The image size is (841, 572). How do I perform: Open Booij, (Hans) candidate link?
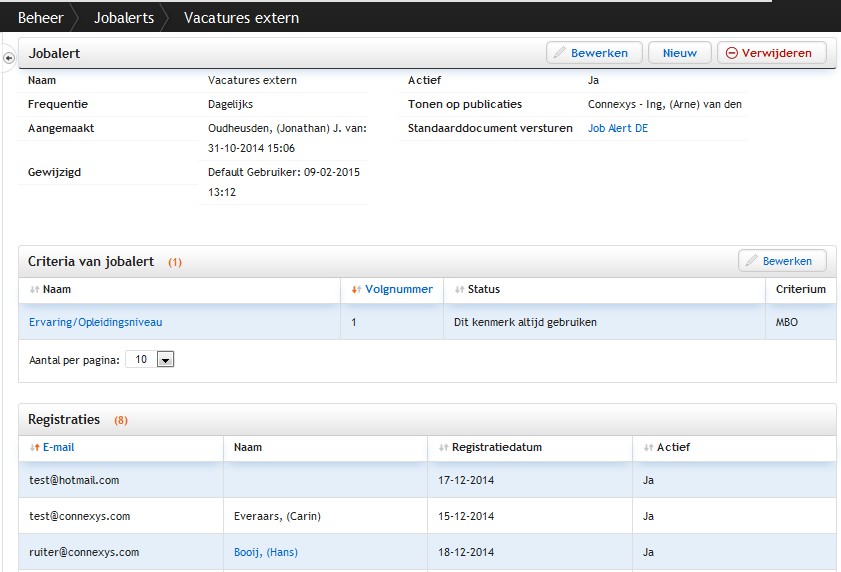pyautogui.click(x=265, y=552)
